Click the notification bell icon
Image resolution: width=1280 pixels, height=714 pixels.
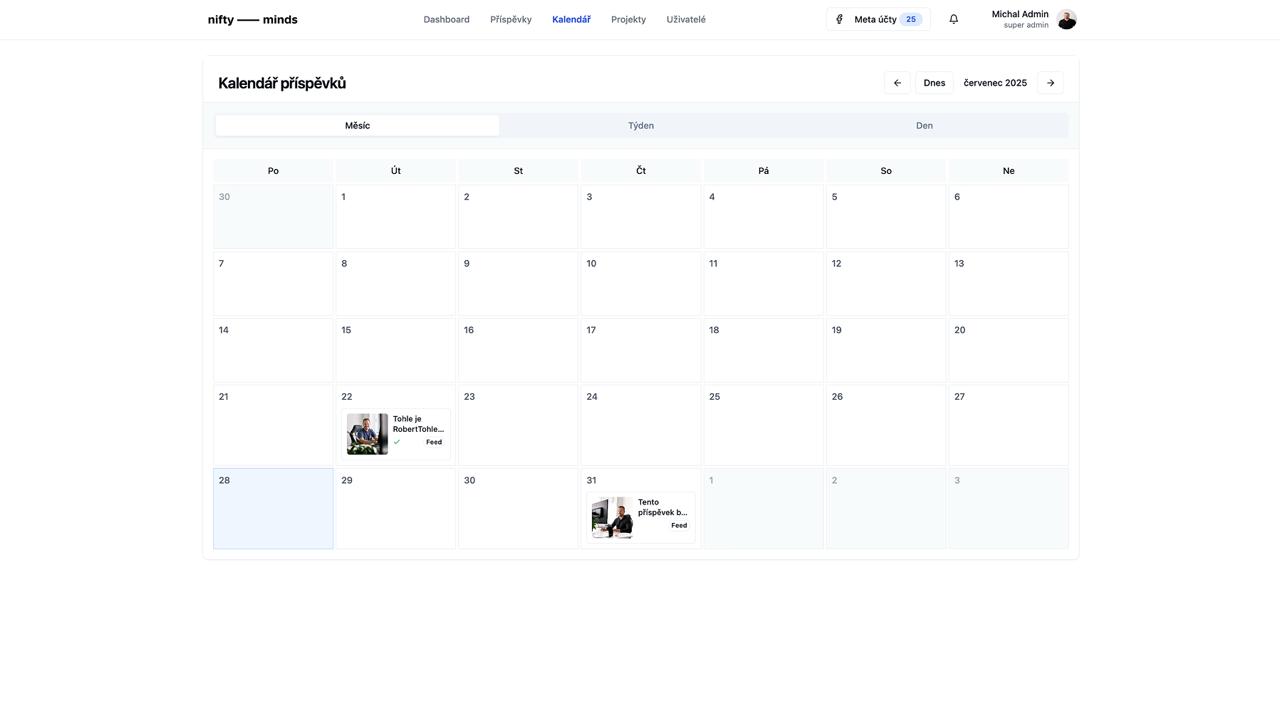[953, 19]
